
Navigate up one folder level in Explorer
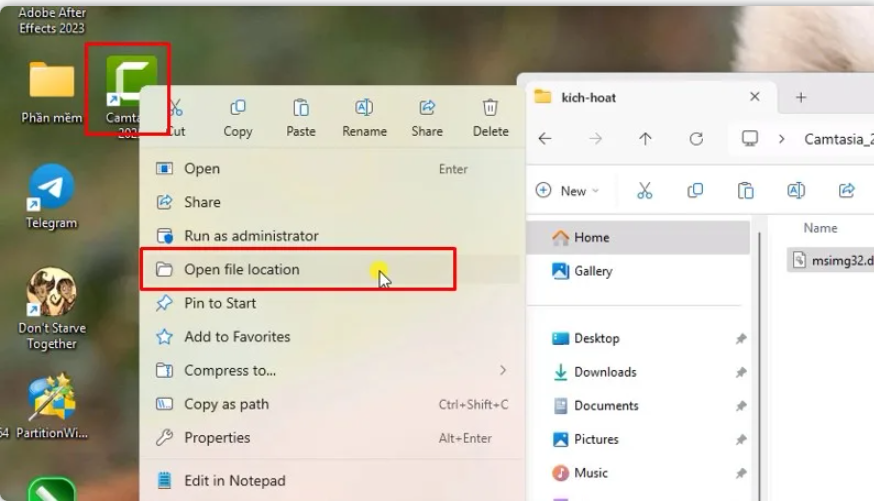(646, 139)
